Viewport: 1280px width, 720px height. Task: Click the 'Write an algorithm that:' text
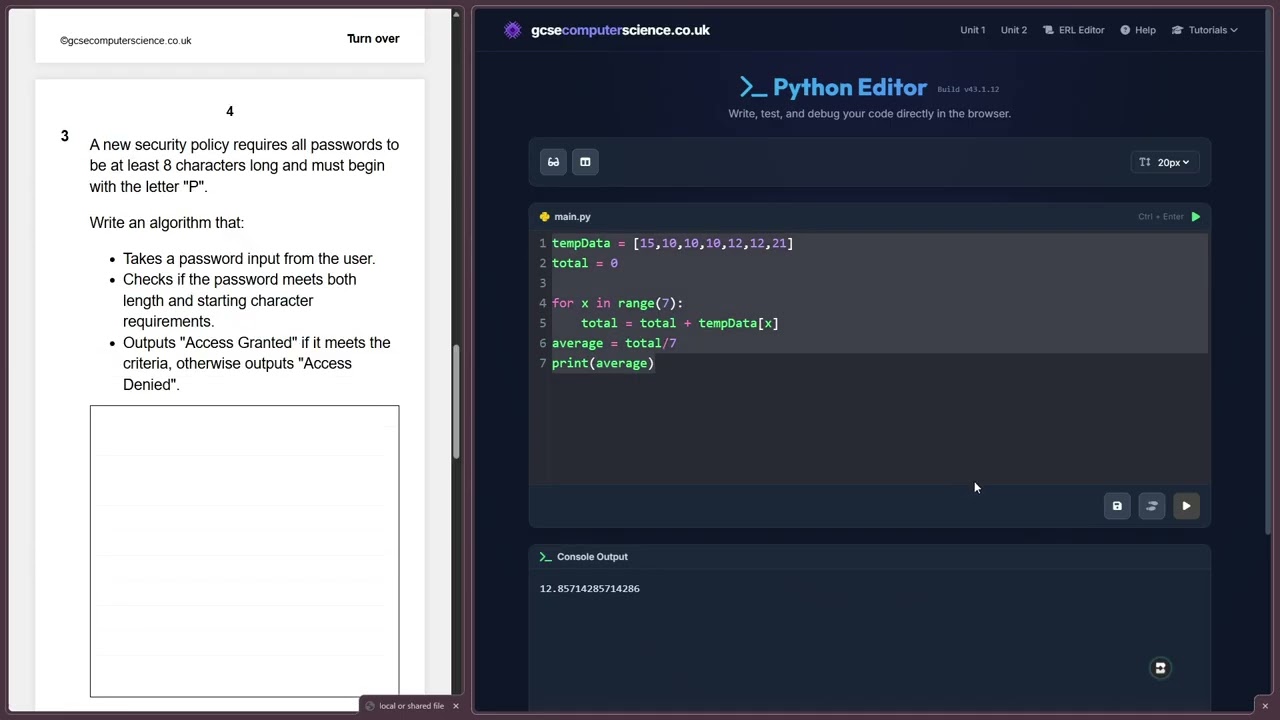(167, 223)
